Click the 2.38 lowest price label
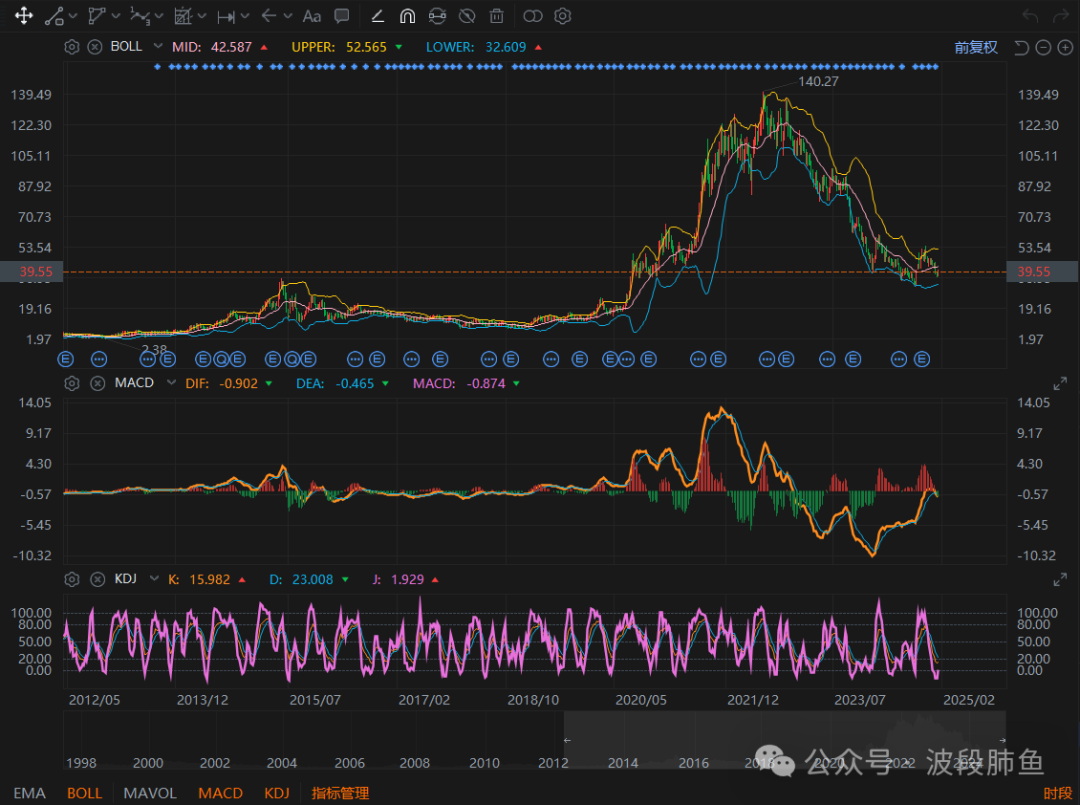 coord(154,350)
